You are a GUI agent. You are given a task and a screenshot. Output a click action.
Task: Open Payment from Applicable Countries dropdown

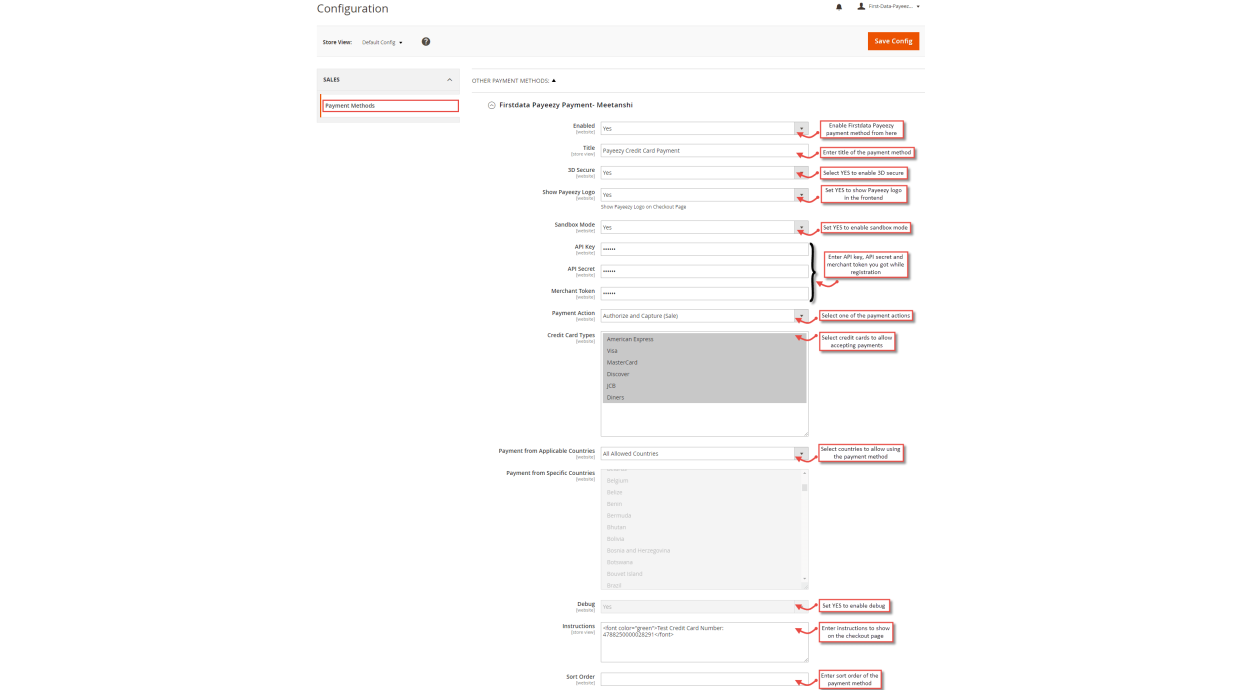pos(704,454)
